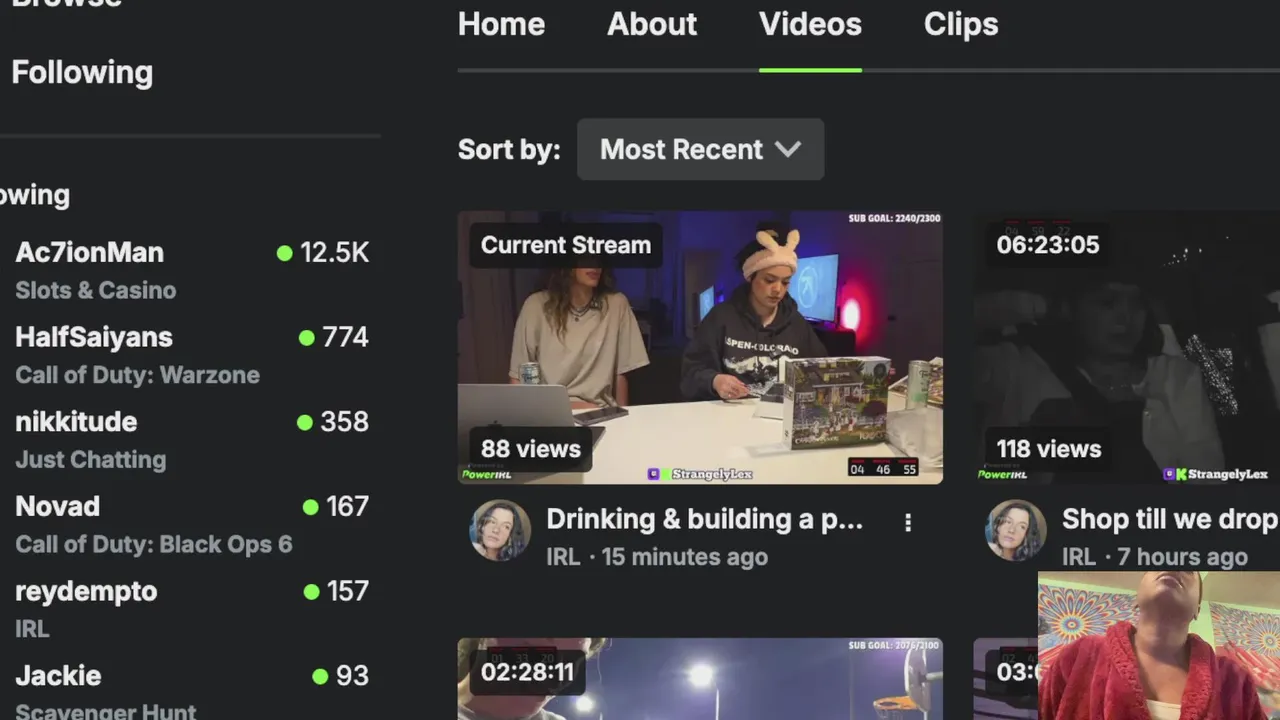The width and height of the screenshot is (1280, 720).
Task: Open the Home tab
Action: (501, 24)
